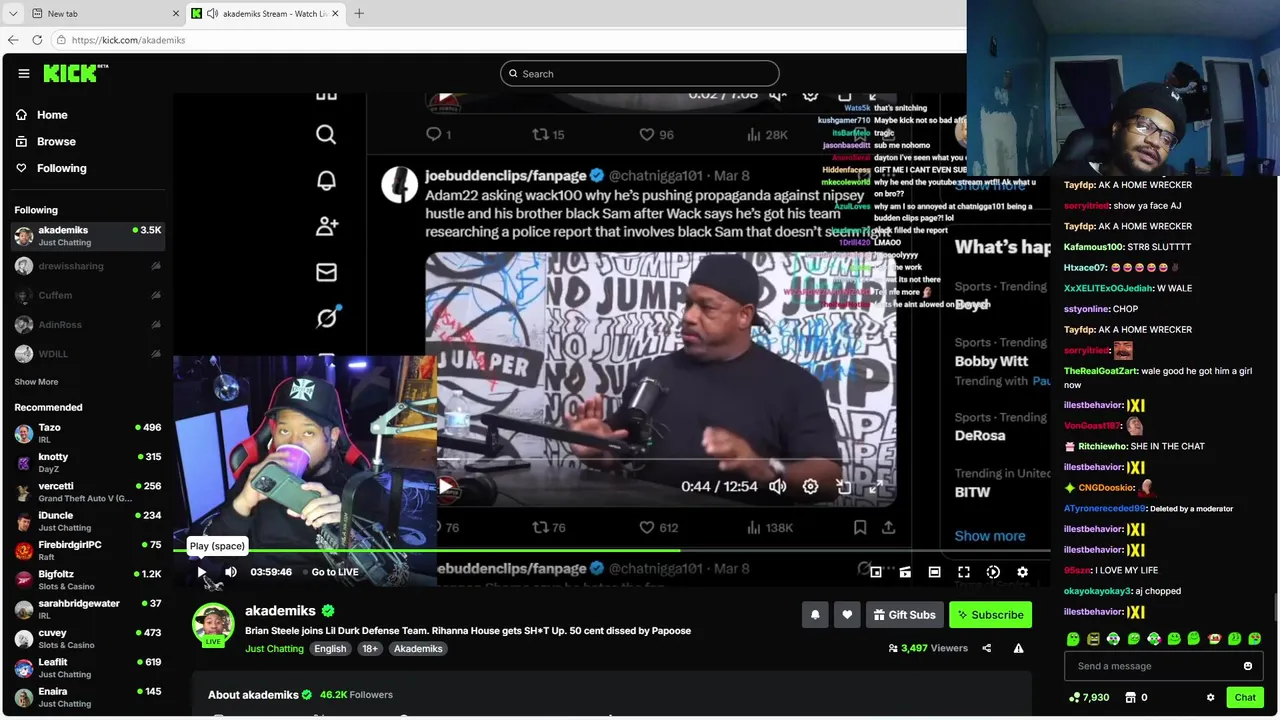Image resolution: width=1280 pixels, height=720 pixels.
Task: Open Enaira Just Chatting stream
Action: [x=88, y=697]
